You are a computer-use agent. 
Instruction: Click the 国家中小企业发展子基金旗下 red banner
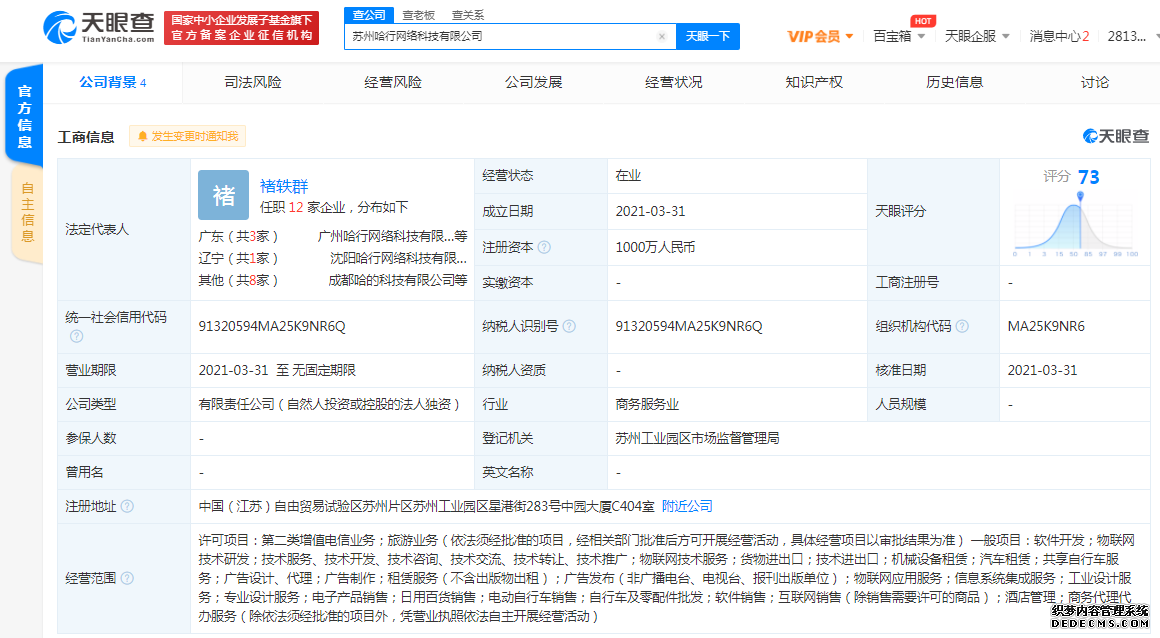(241, 28)
